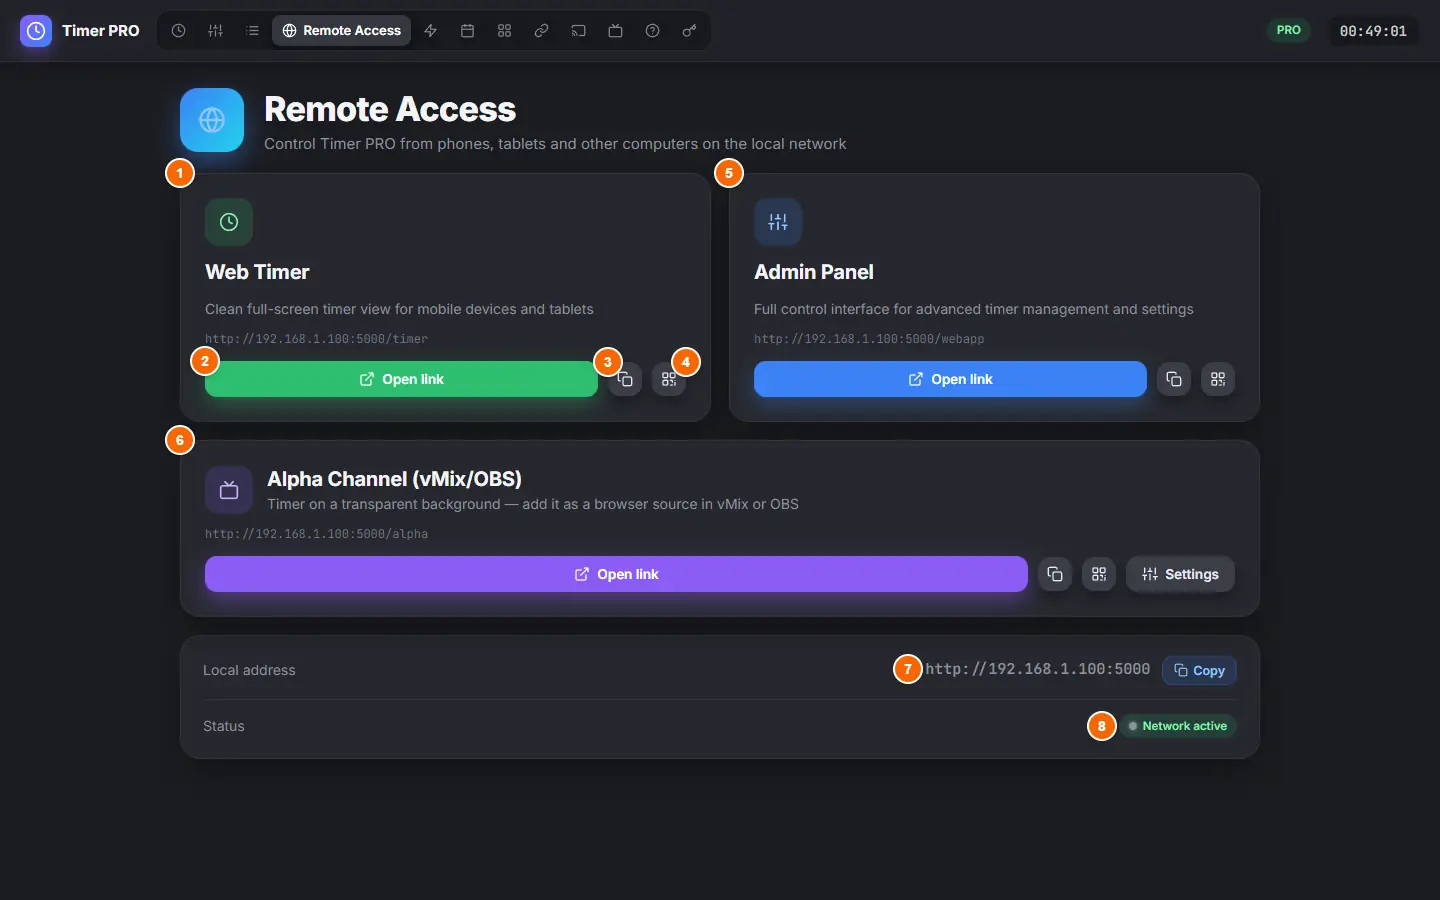Viewport: 1440px width, 900px height.
Task: Copy the Web Timer URL
Action: point(625,379)
